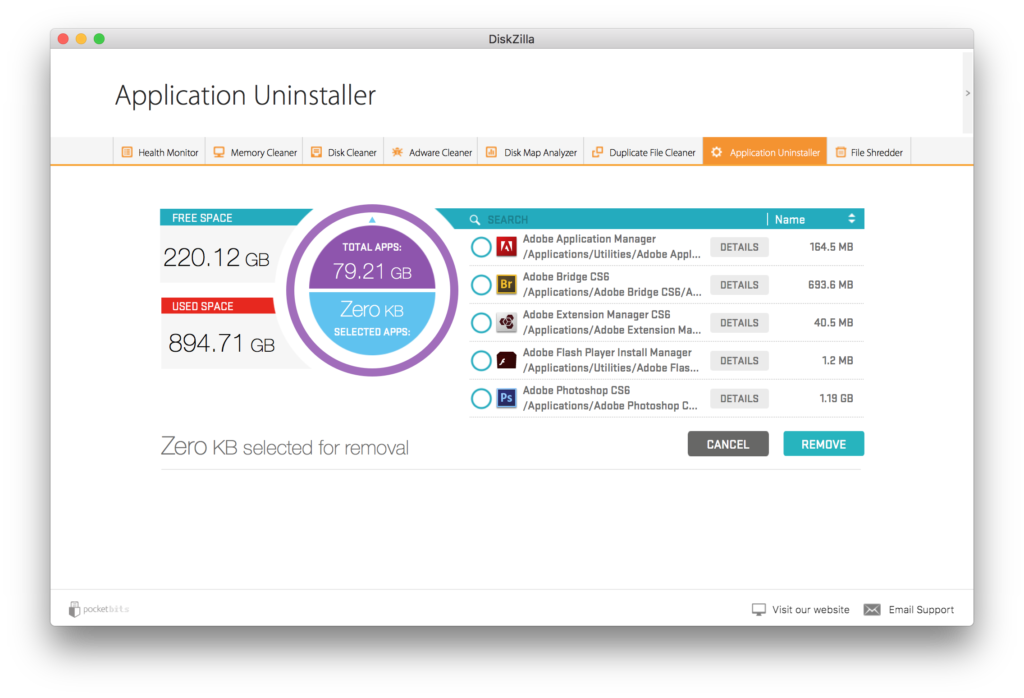The width and height of the screenshot is (1024, 698).
Task: Switch to the Health Monitor tab
Action: coord(159,152)
